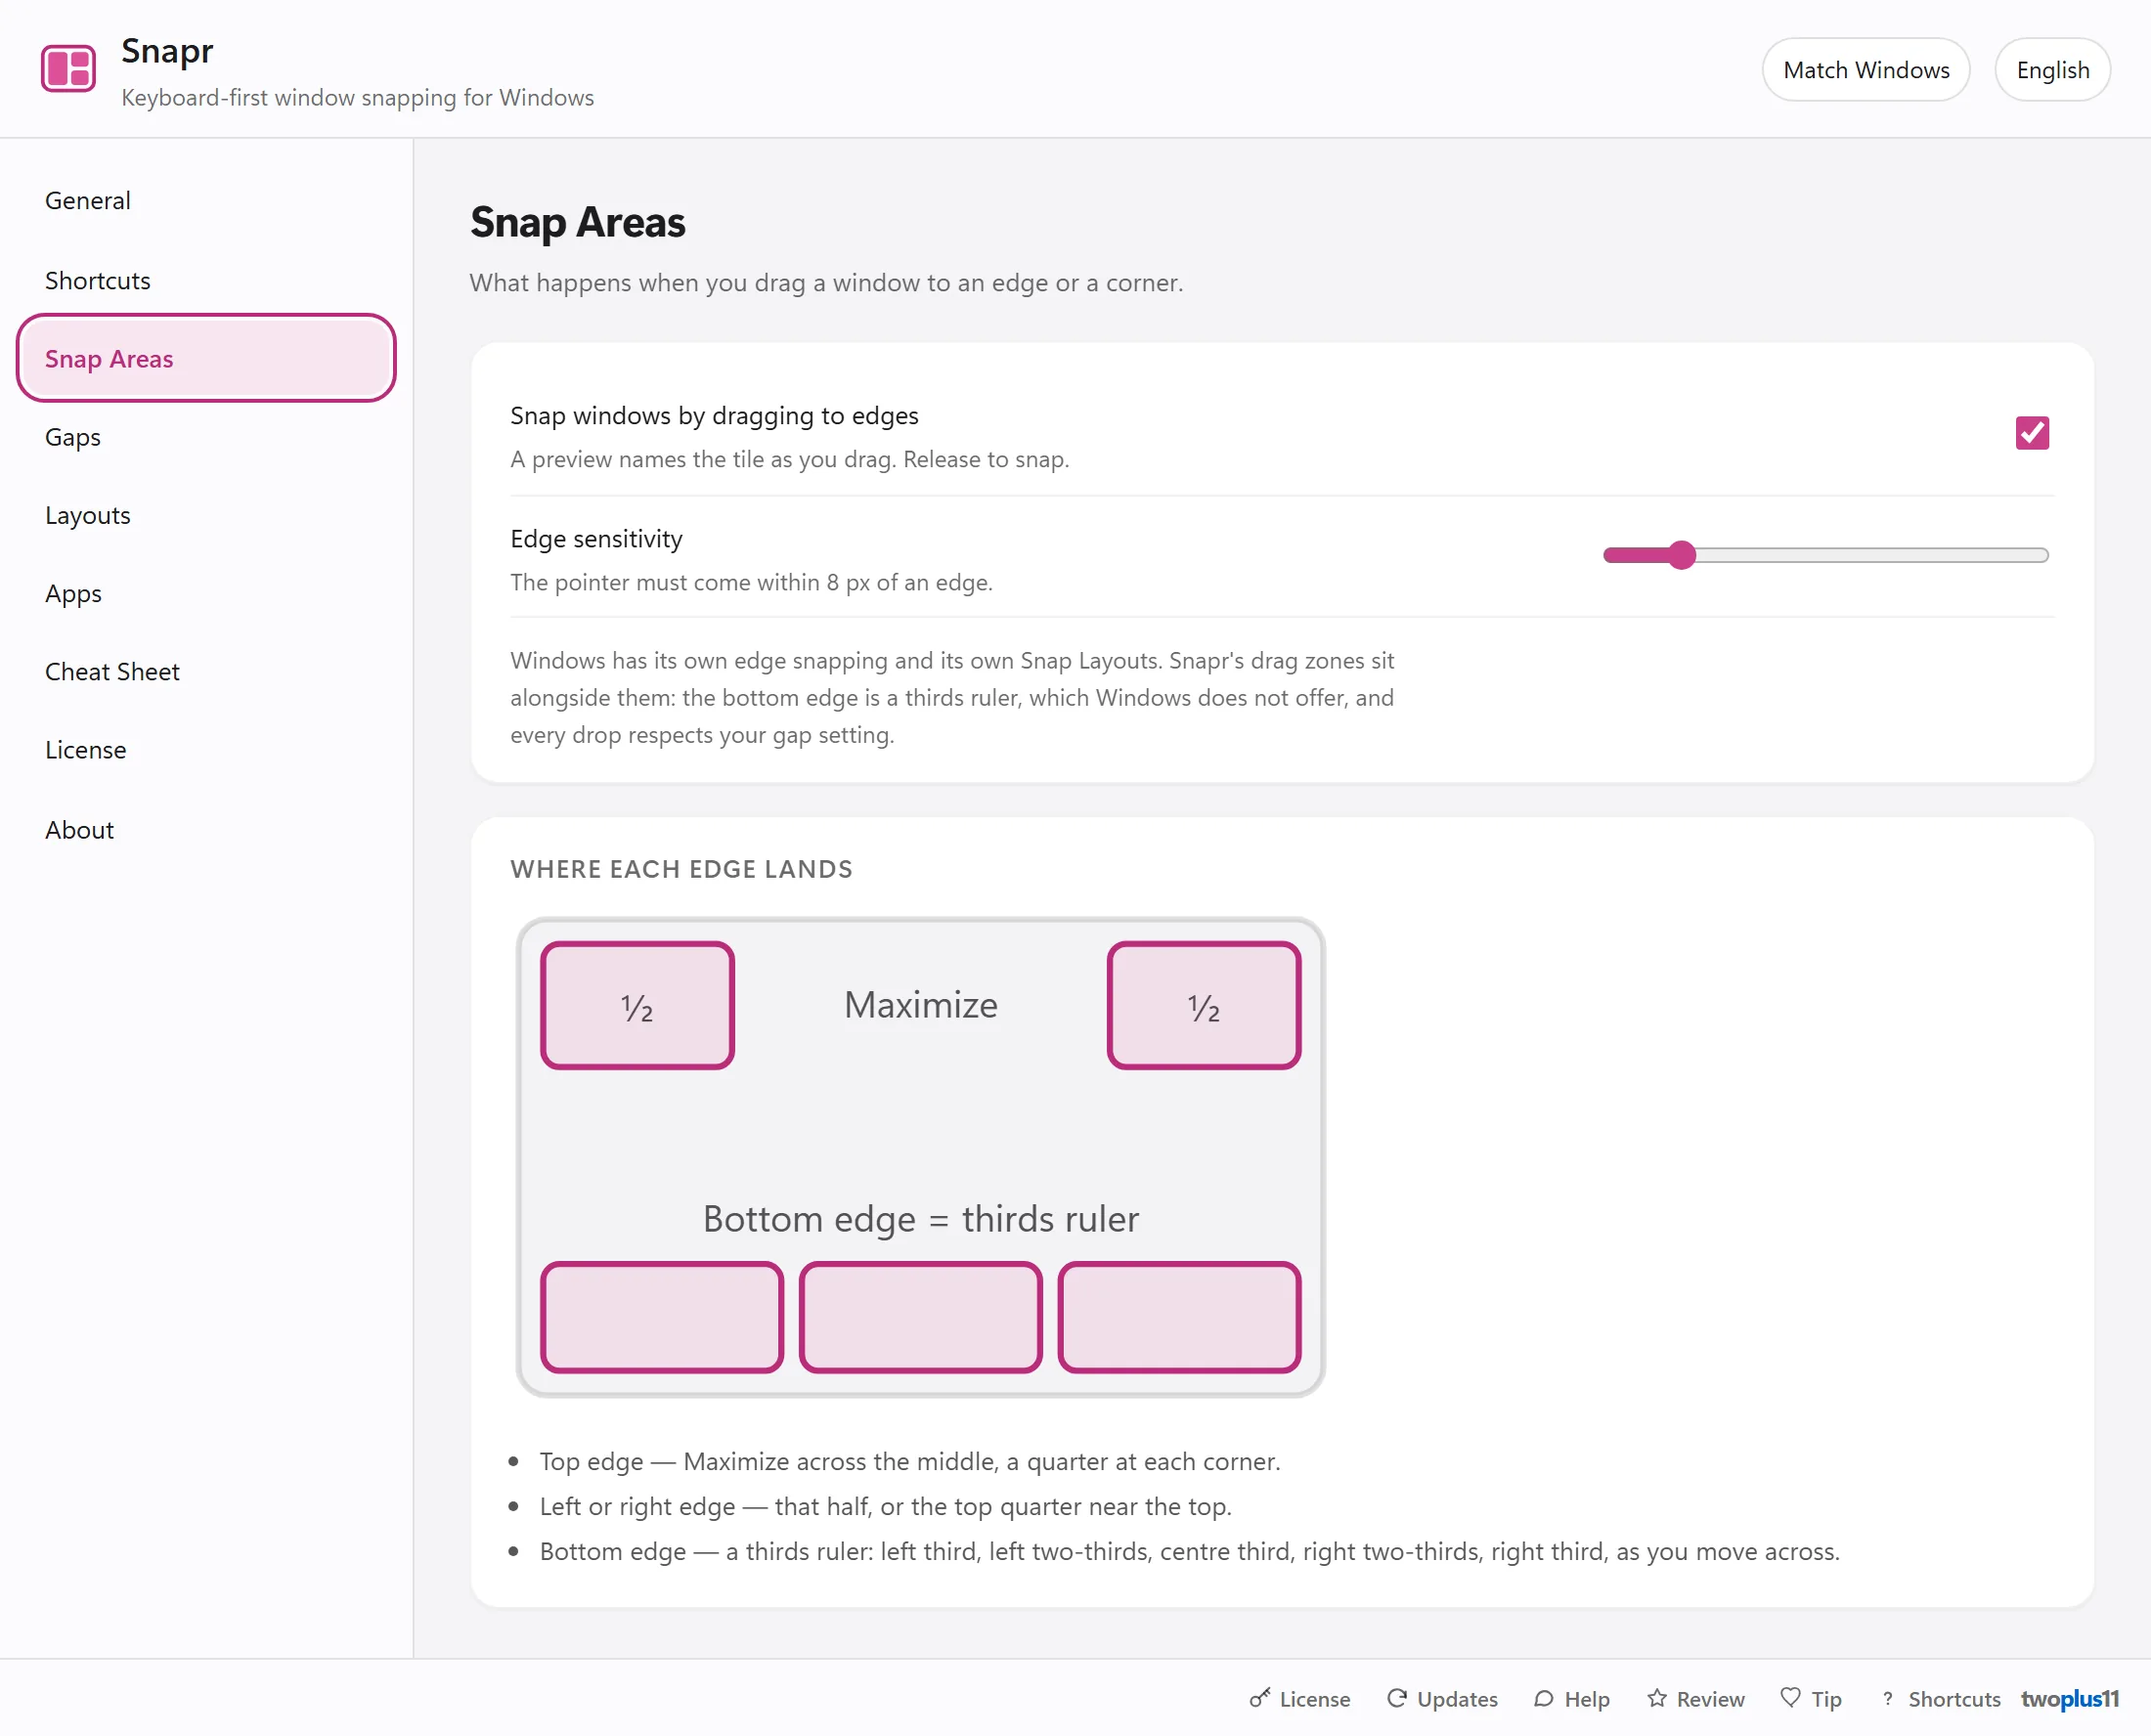Screen dimensions: 2151x1736
Task: Switch to the Layouts section
Action: tap(206, 515)
